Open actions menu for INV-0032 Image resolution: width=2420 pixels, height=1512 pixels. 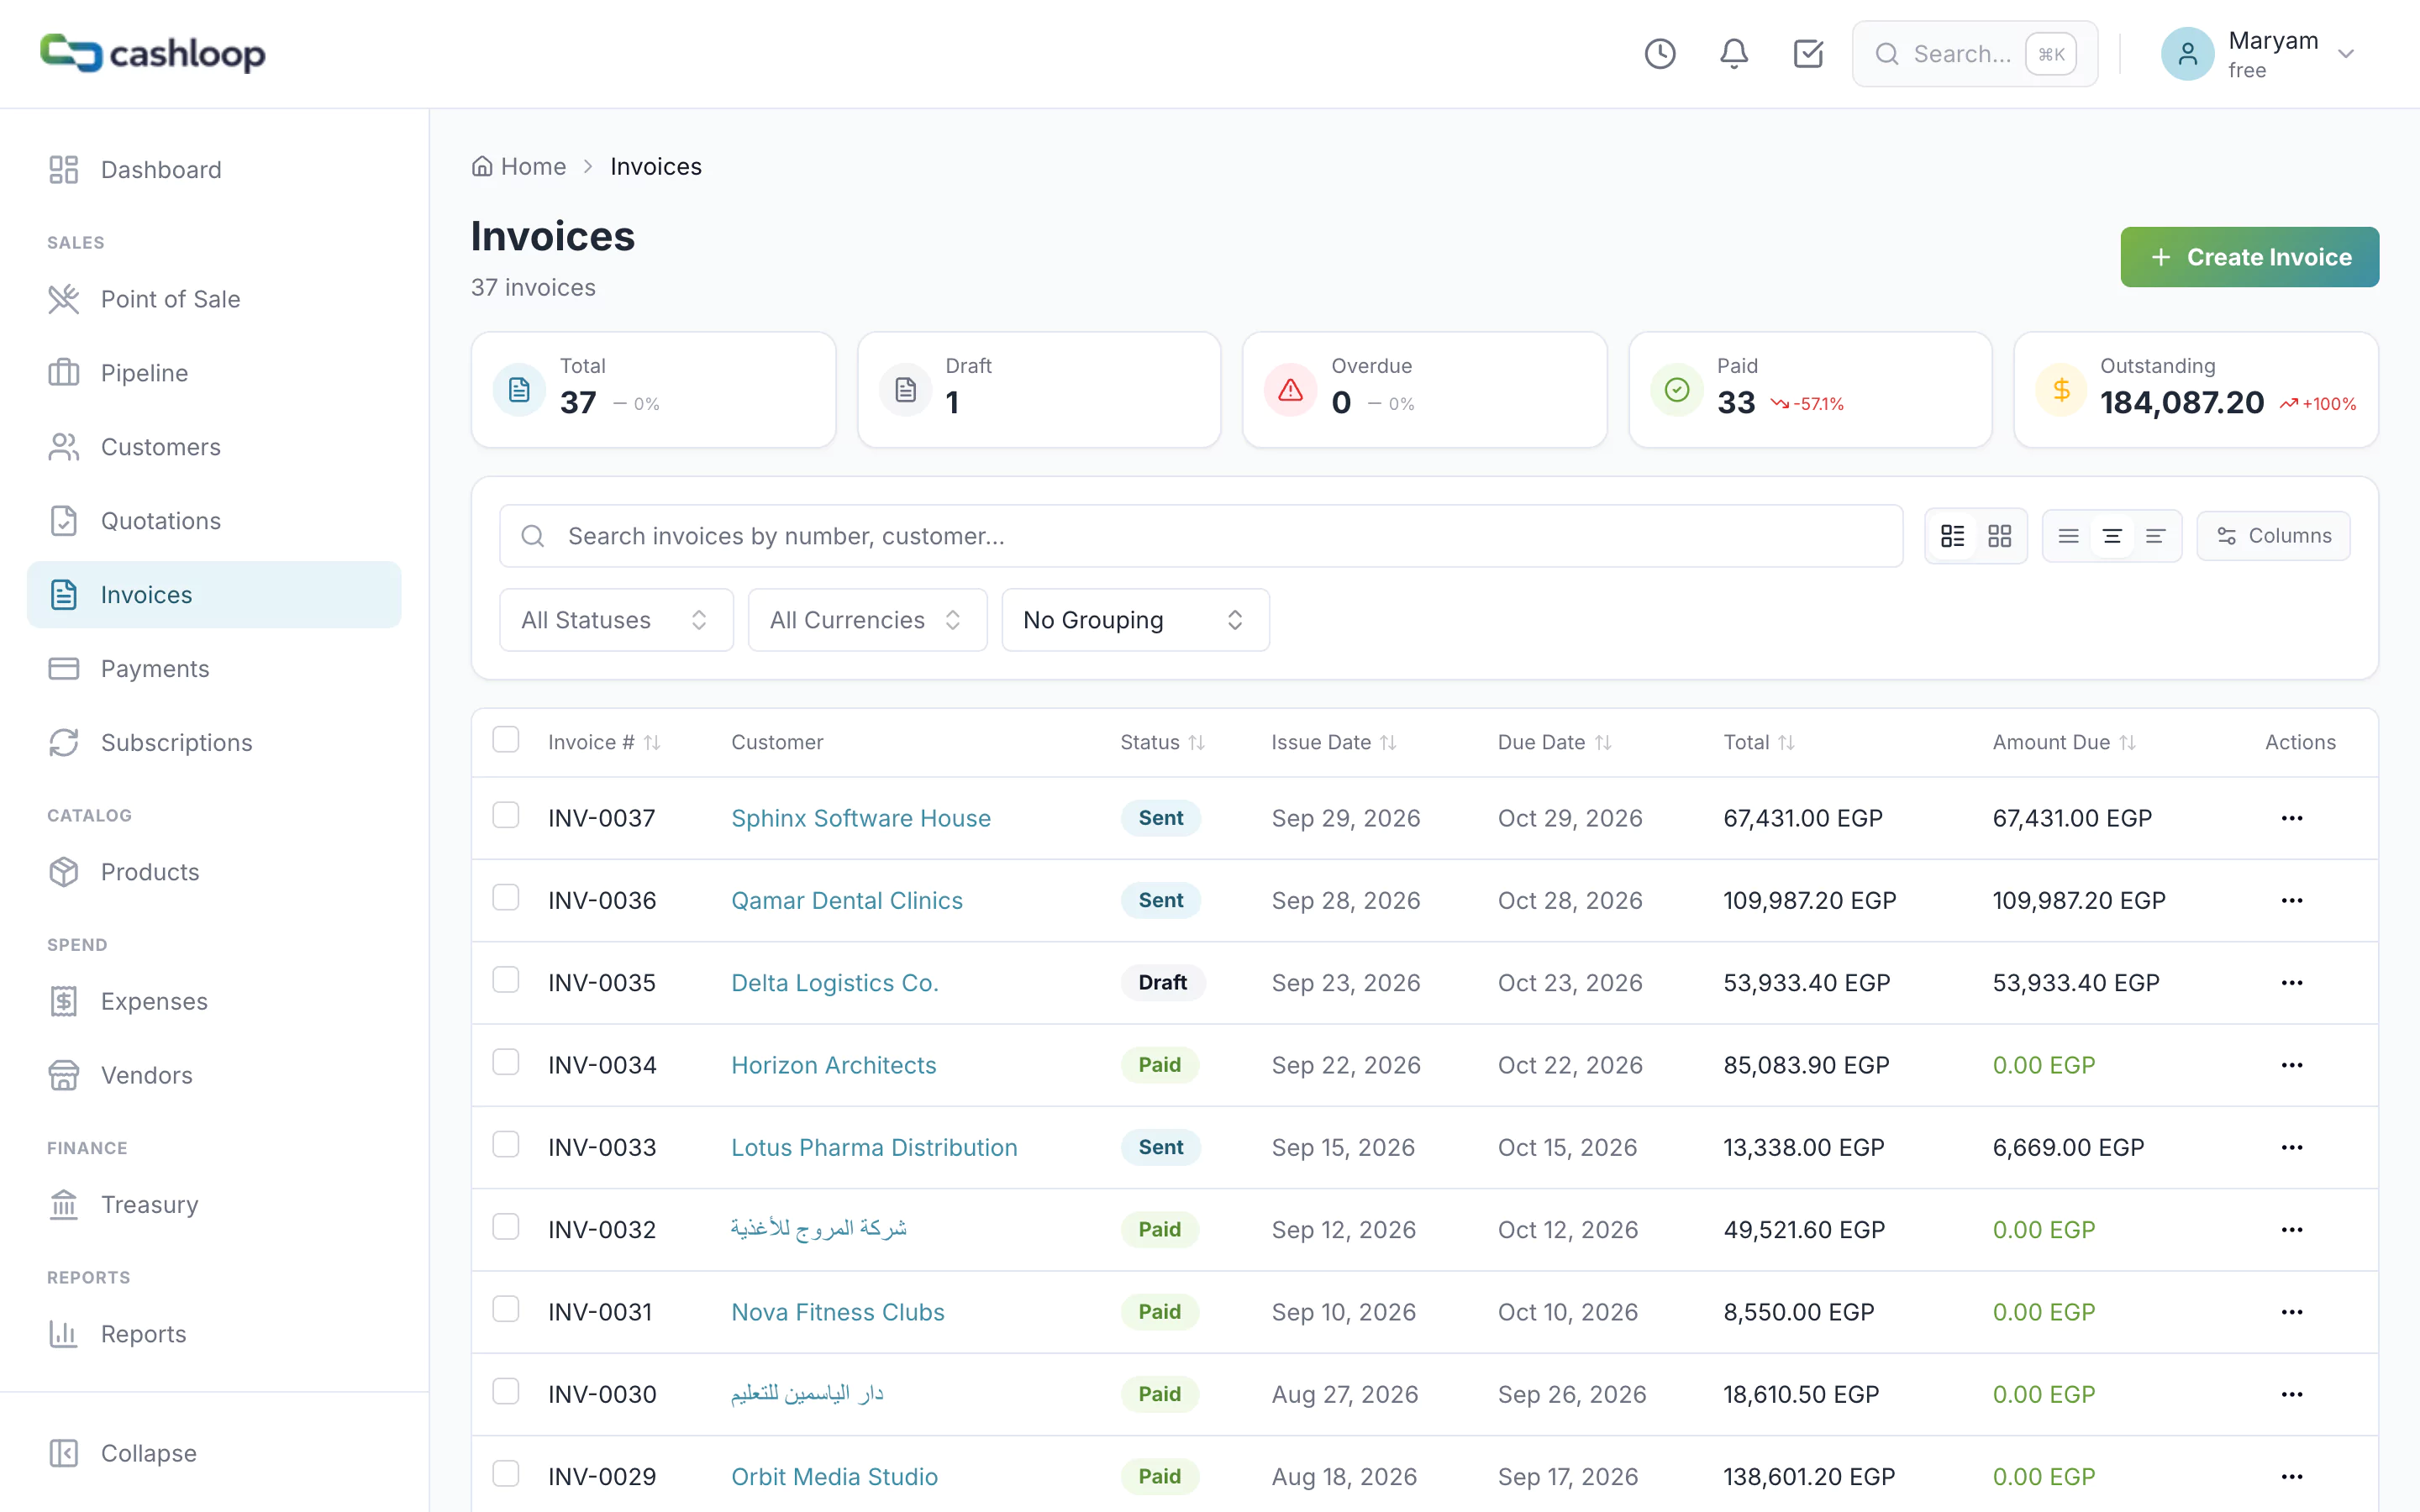[2291, 1230]
